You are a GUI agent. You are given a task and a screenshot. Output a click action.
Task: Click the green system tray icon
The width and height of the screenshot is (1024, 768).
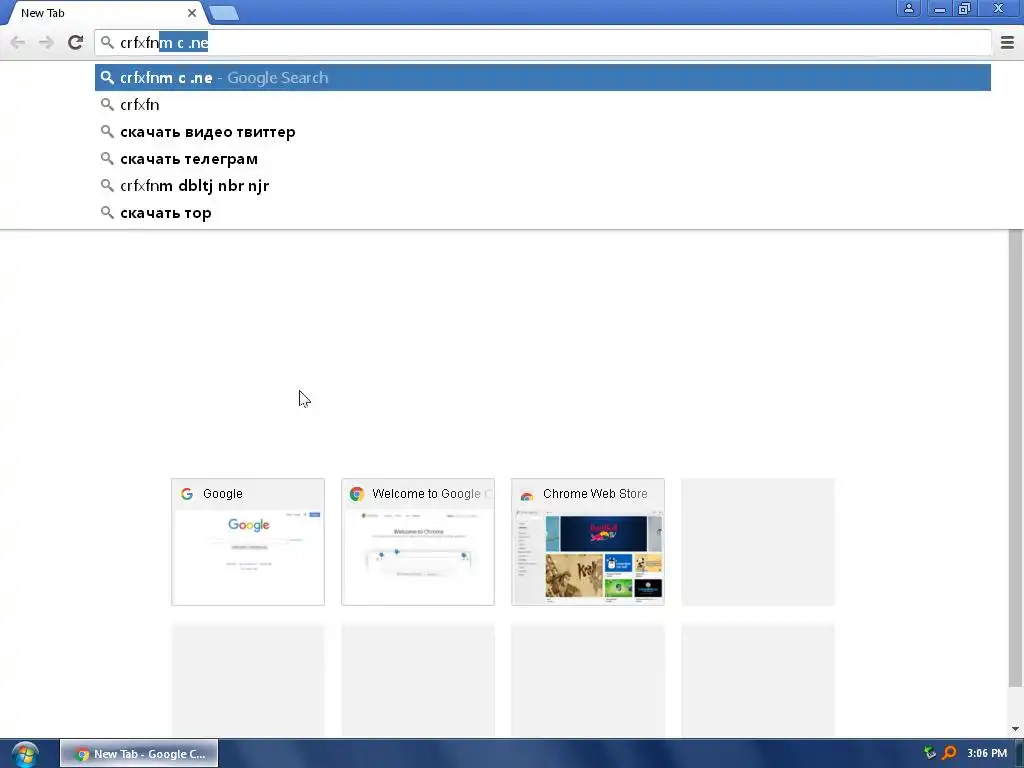[929, 754]
